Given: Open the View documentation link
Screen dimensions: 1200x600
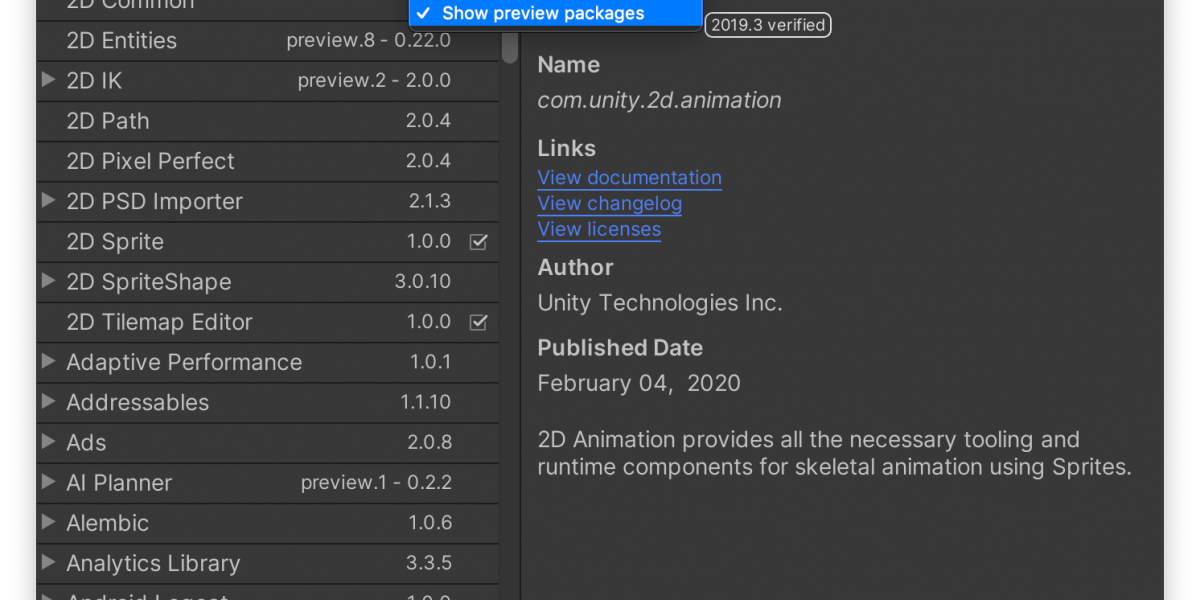Looking at the screenshot, I should (x=629, y=178).
